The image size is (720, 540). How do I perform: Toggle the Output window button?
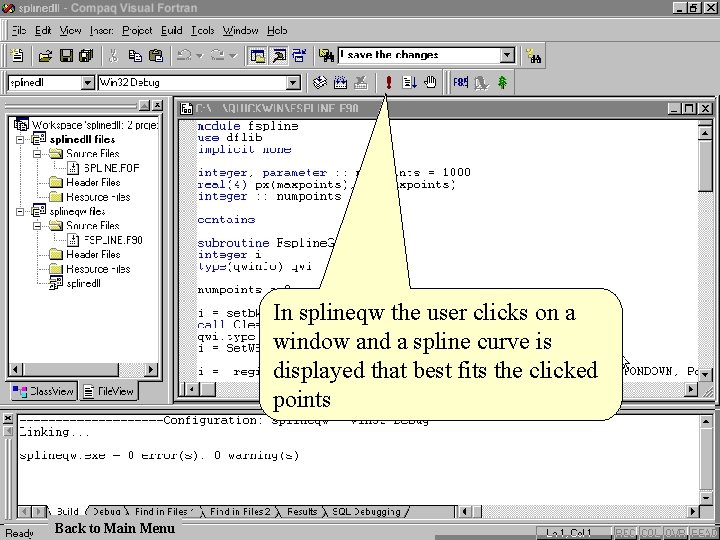click(x=278, y=56)
